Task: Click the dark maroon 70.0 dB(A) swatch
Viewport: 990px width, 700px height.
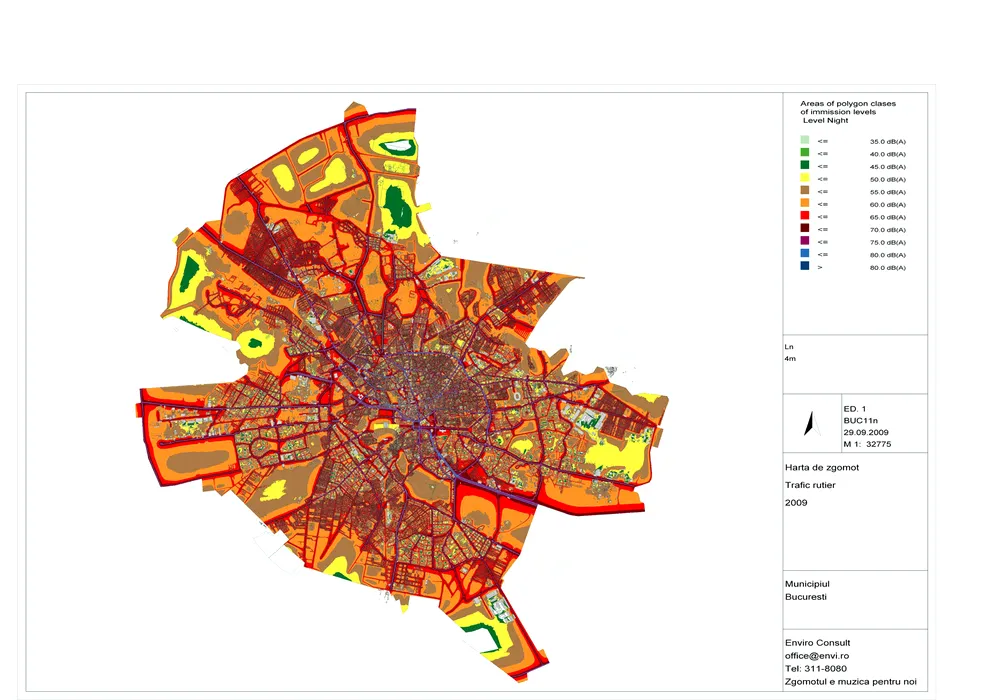Action: click(804, 229)
